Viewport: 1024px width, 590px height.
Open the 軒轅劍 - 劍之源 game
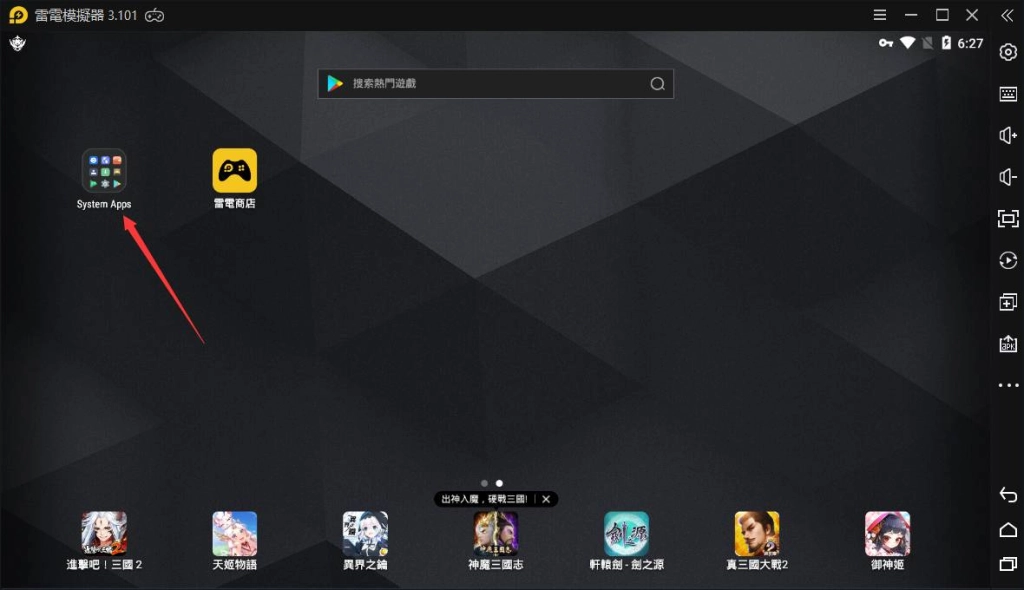click(626, 534)
